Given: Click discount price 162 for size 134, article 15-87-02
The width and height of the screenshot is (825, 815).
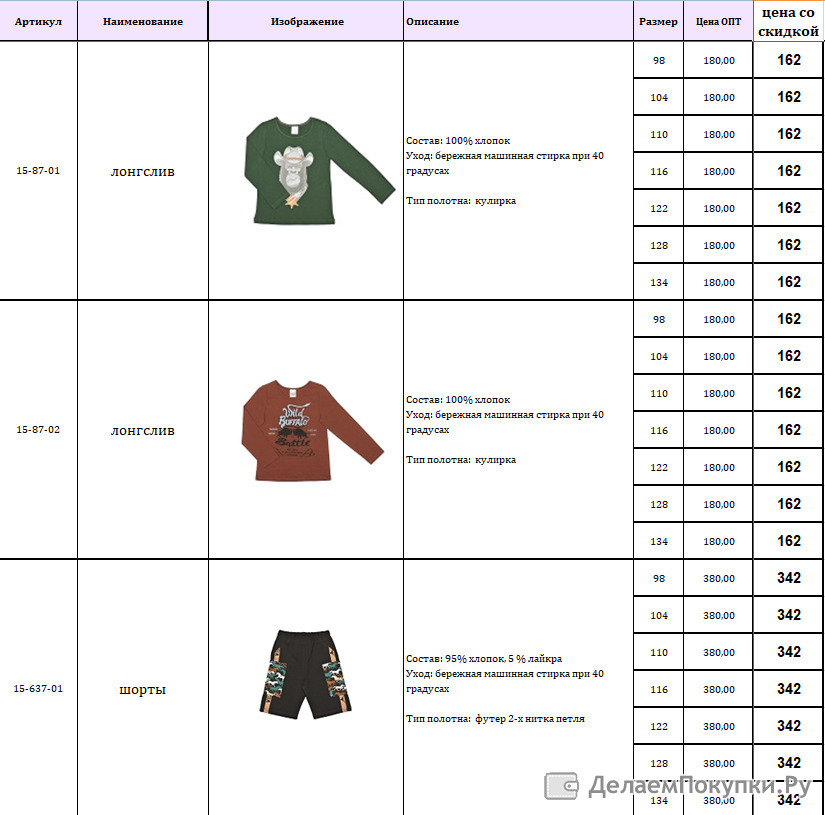Looking at the screenshot, I should tap(788, 541).
